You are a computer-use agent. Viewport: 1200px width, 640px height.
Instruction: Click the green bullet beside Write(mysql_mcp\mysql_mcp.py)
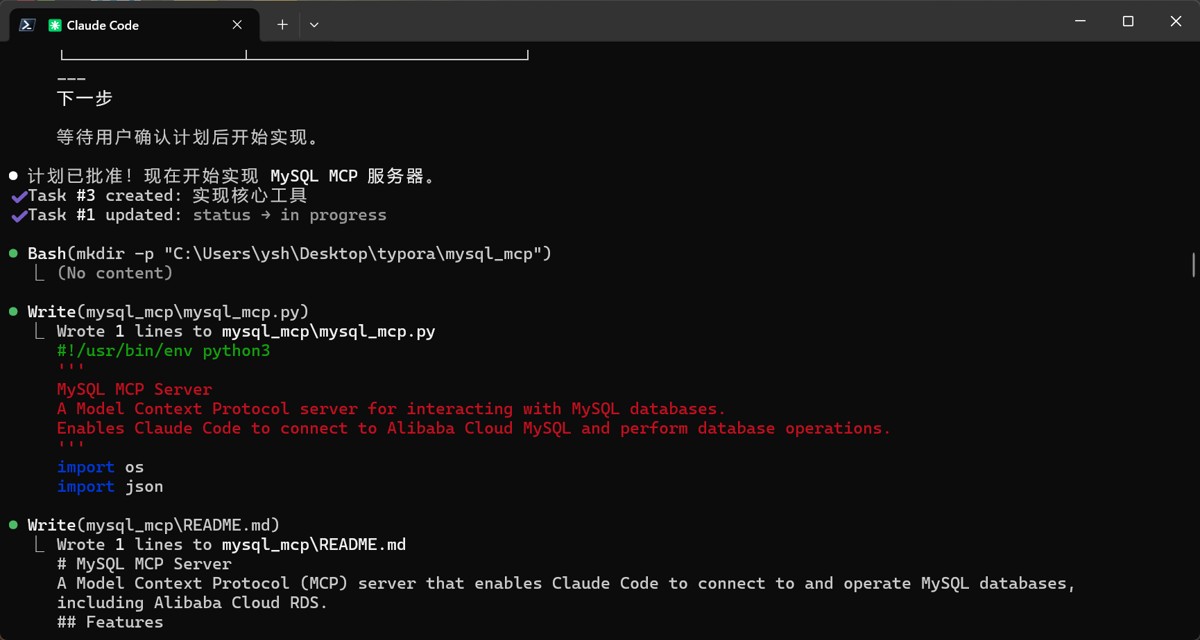point(13,312)
